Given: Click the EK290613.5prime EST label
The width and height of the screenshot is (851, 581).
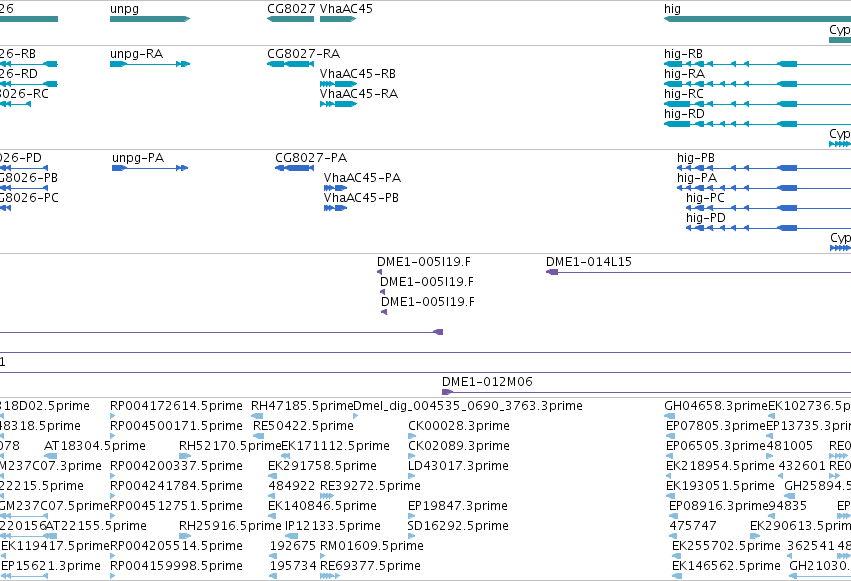Looking at the screenshot, I should coord(801,526).
